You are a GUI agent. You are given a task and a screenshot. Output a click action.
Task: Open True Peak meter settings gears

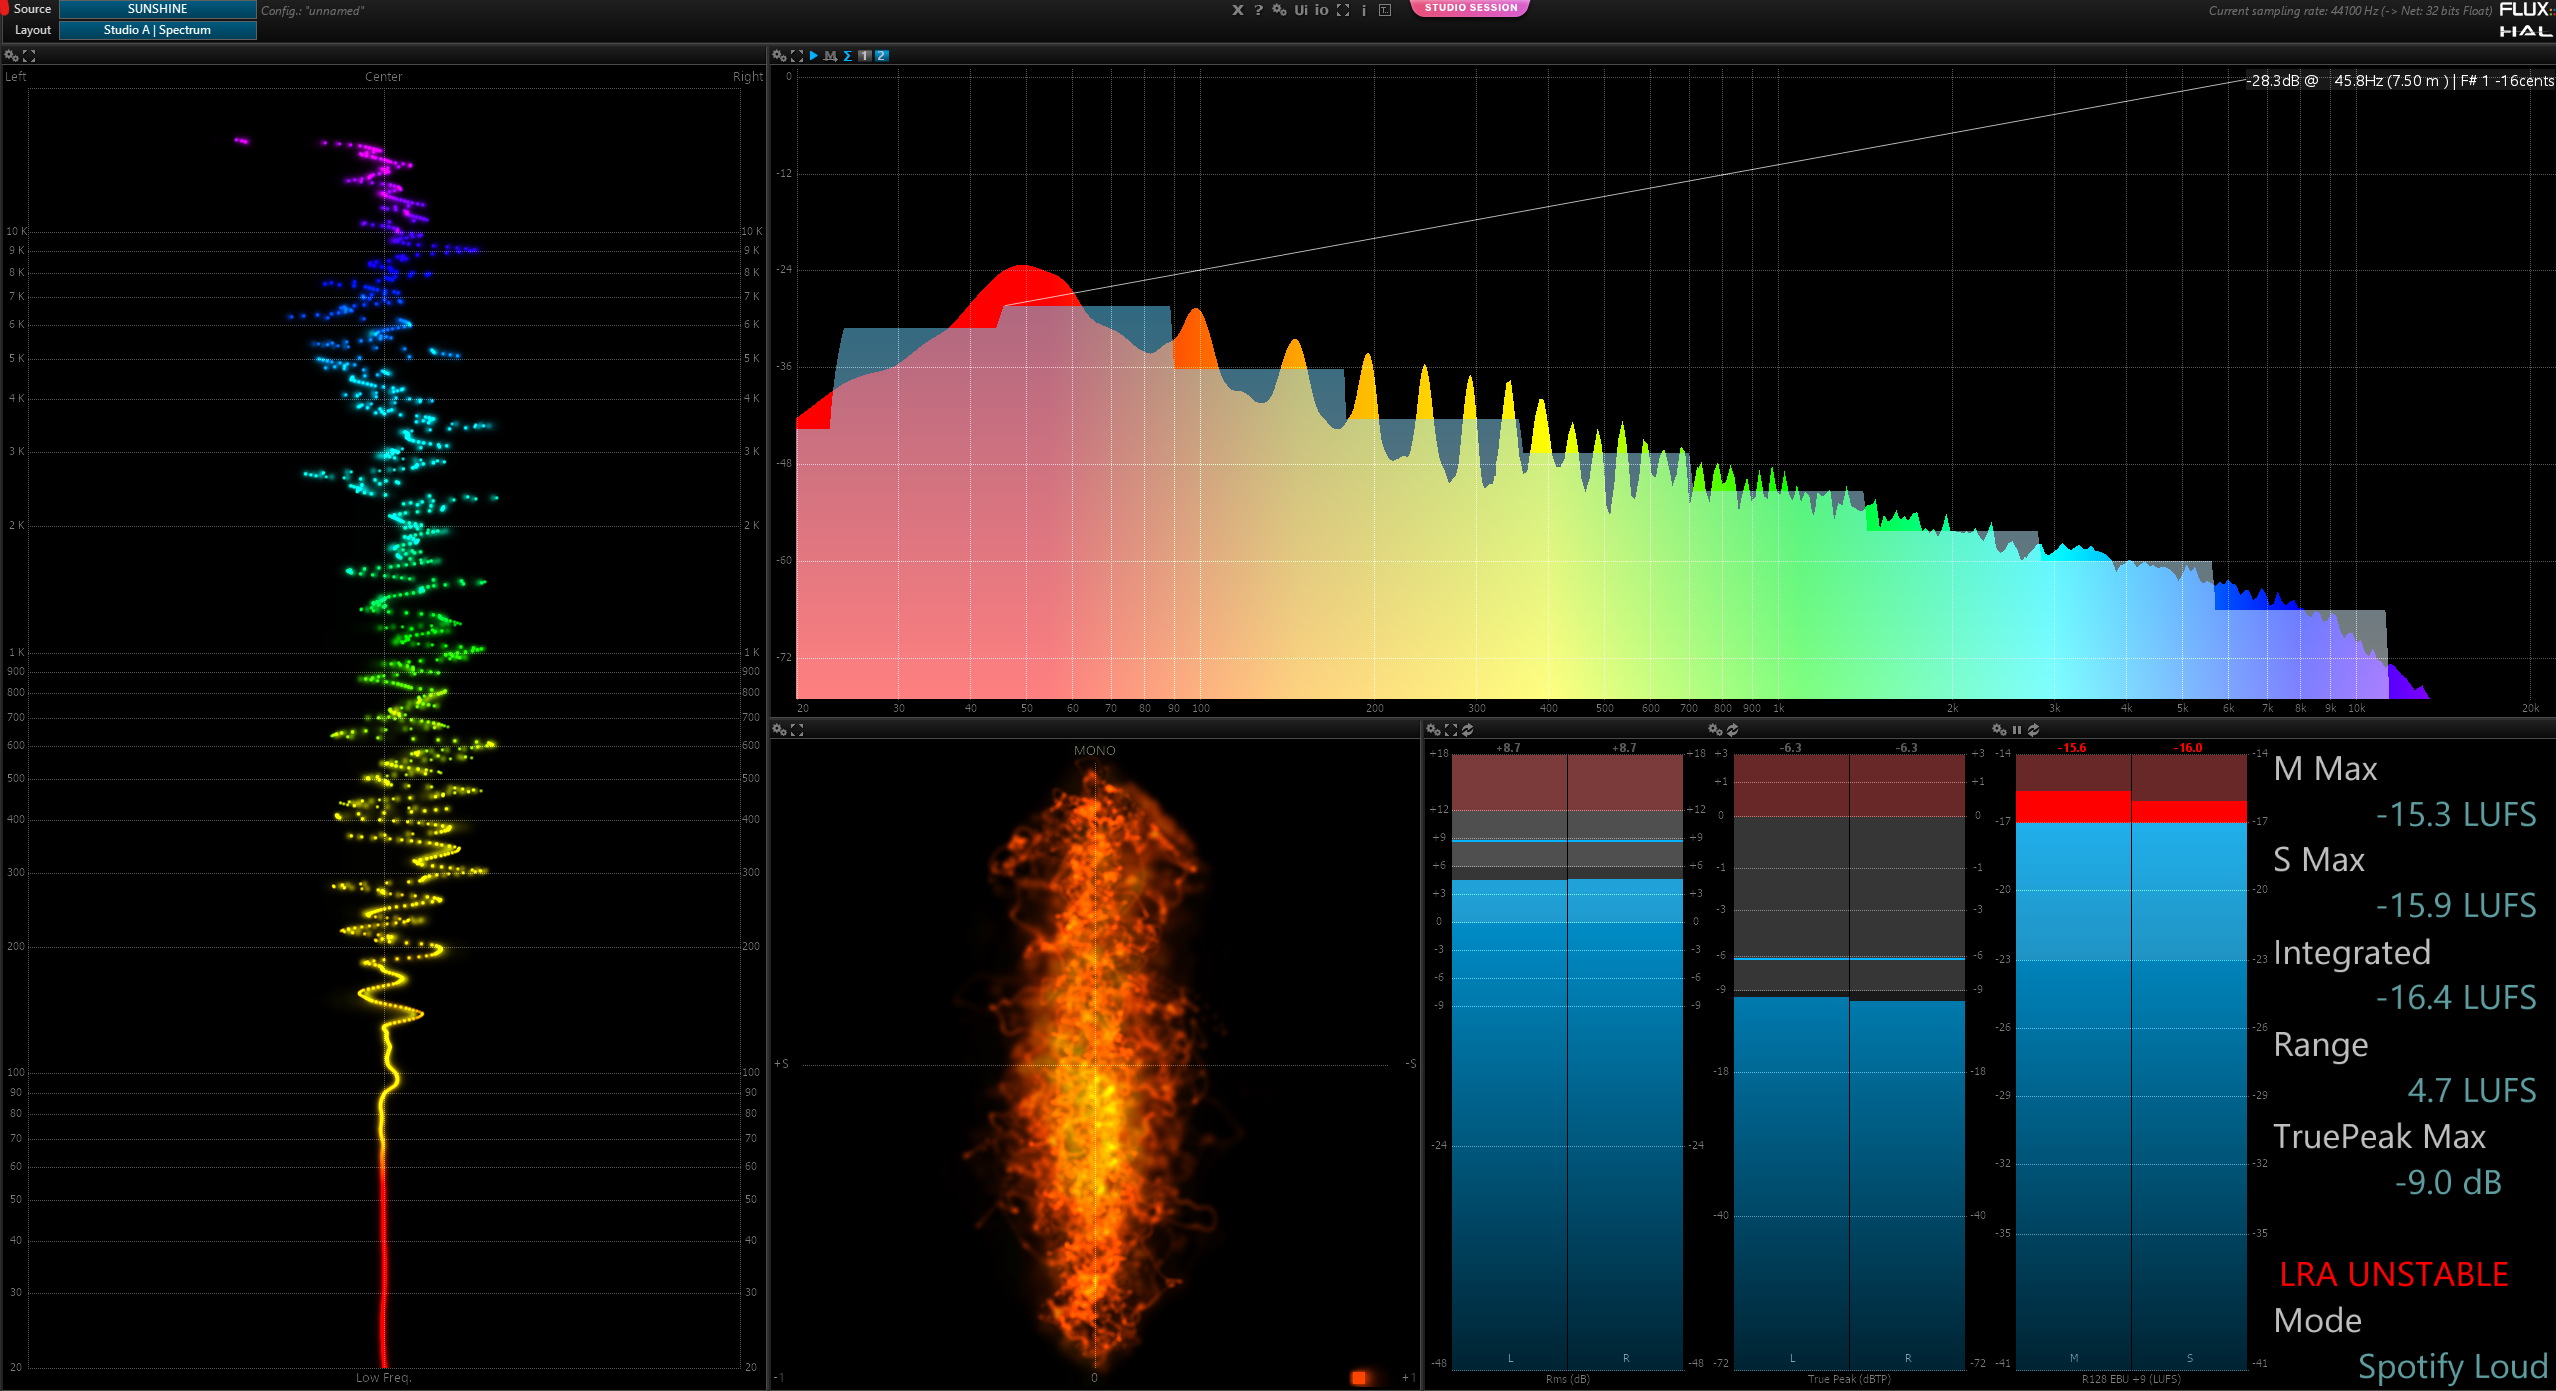tap(1715, 730)
